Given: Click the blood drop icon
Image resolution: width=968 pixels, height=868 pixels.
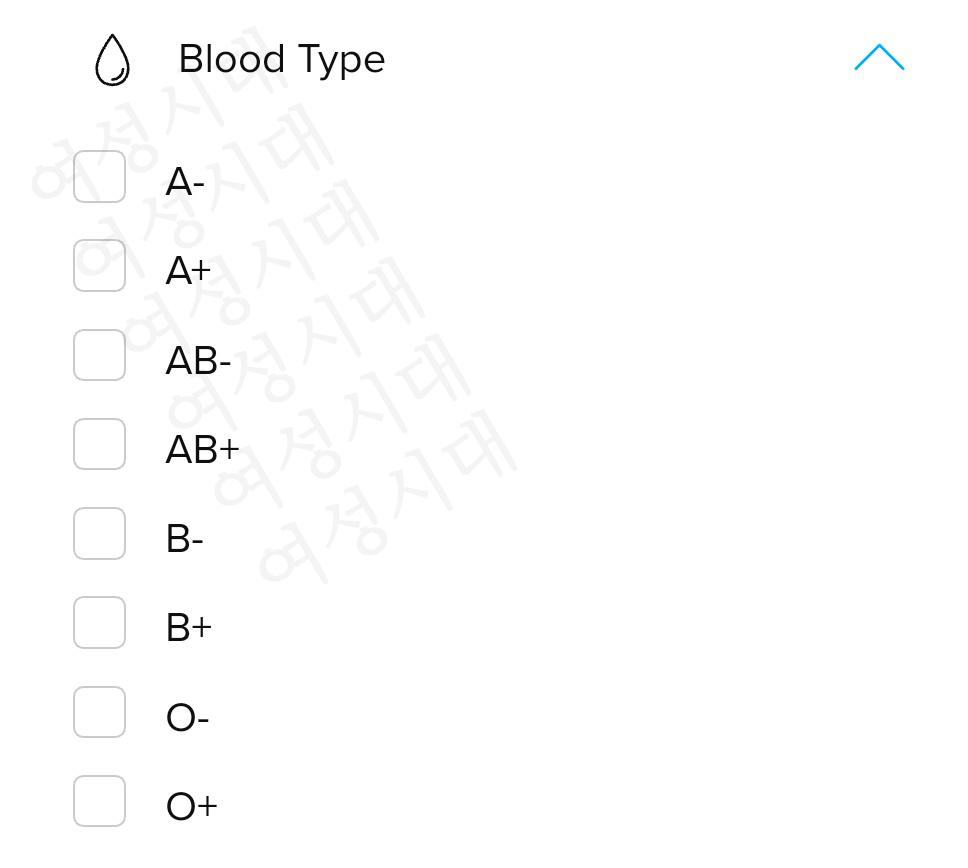Looking at the screenshot, I should [112, 61].
